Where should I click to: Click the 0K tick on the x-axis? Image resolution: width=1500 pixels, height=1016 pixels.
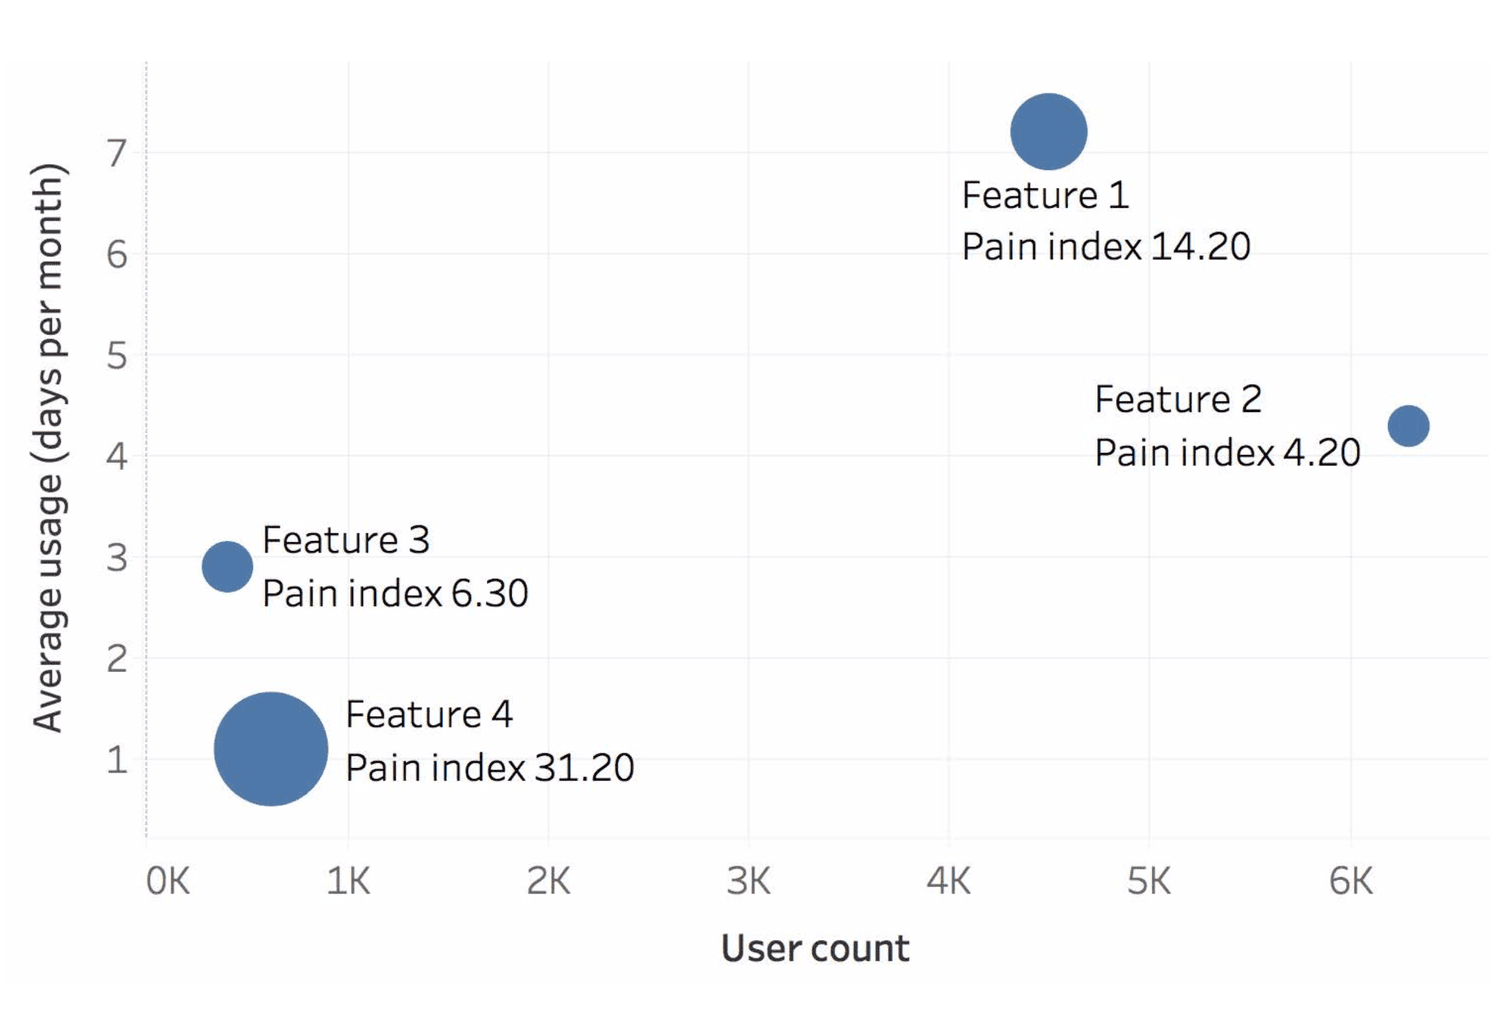(167, 881)
